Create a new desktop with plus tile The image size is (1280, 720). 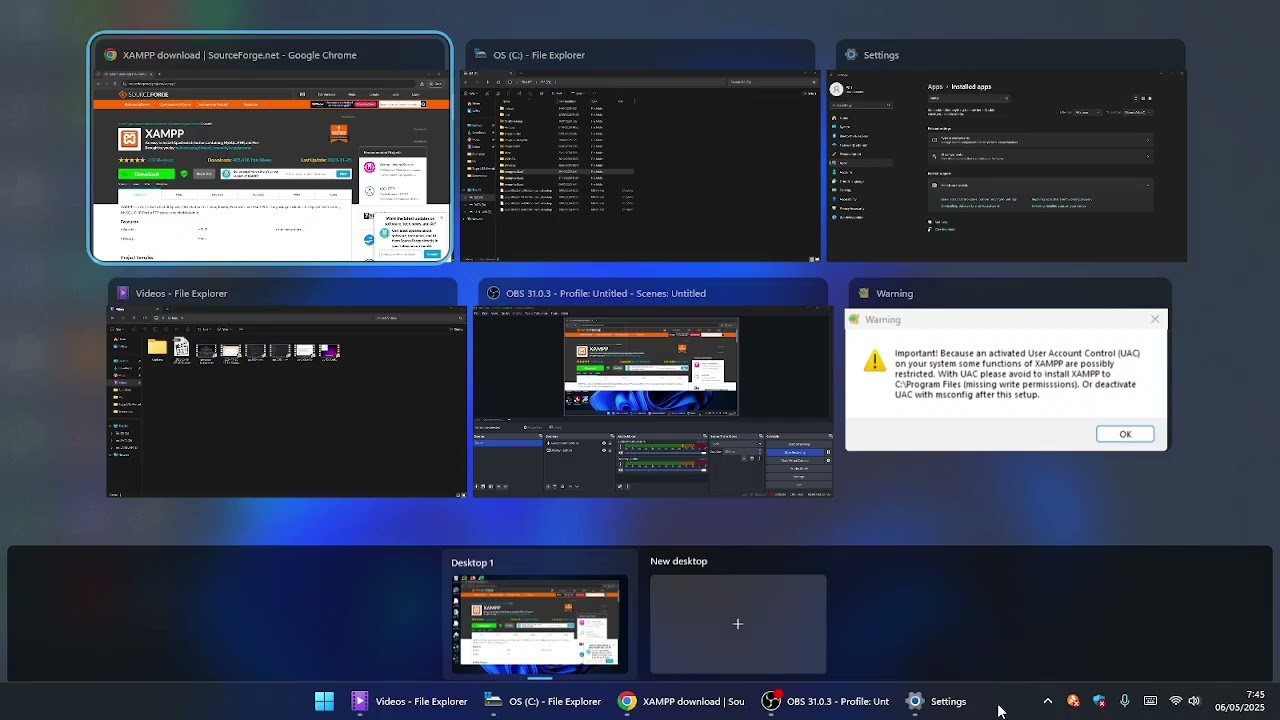[x=738, y=624]
